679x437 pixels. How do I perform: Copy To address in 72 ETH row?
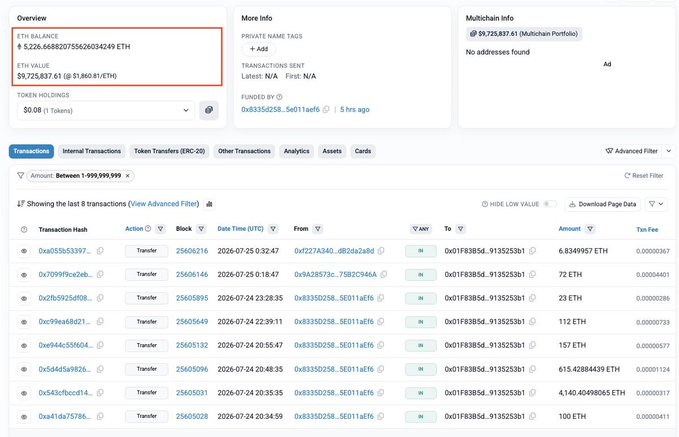click(532, 274)
